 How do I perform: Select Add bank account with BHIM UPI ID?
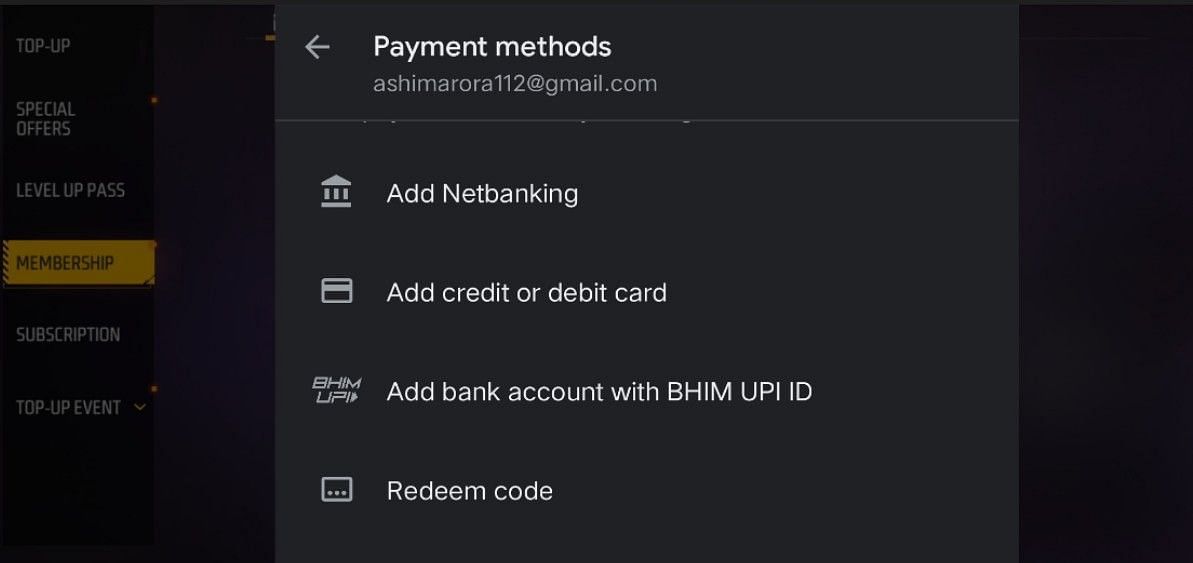click(x=599, y=391)
